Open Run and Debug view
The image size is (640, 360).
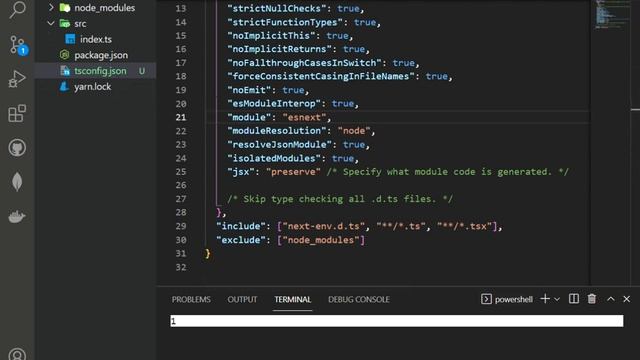(x=17, y=79)
